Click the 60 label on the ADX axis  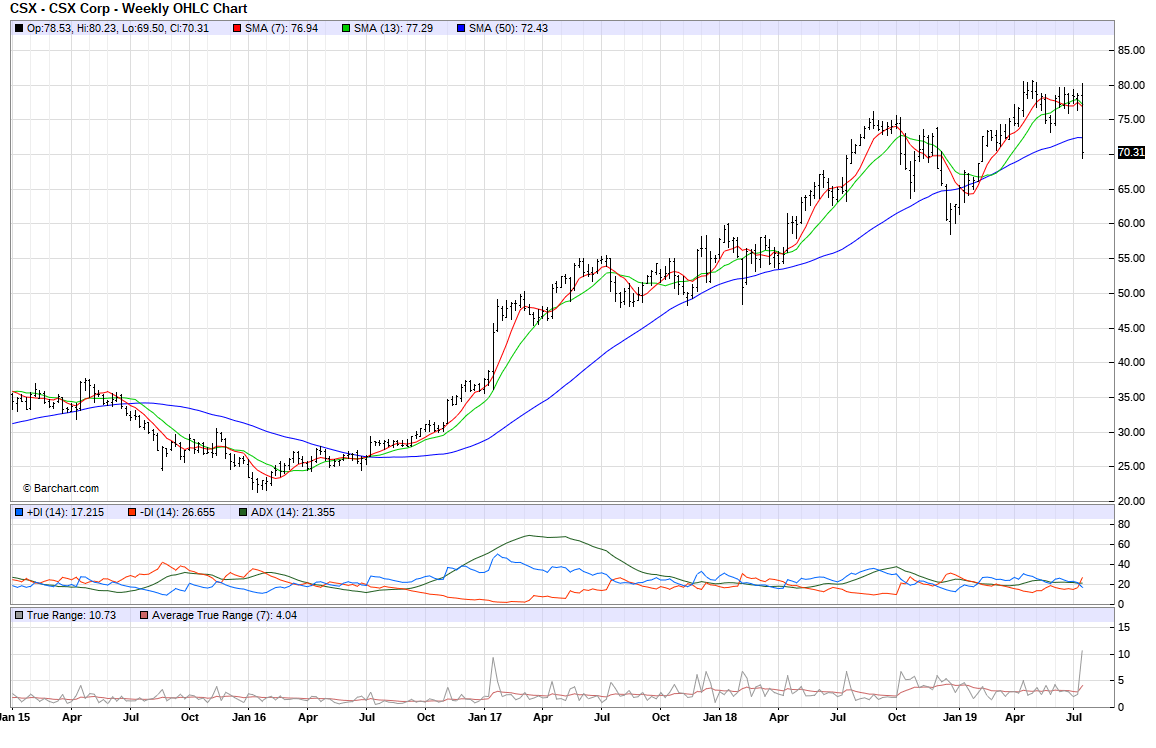tap(1124, 545)
